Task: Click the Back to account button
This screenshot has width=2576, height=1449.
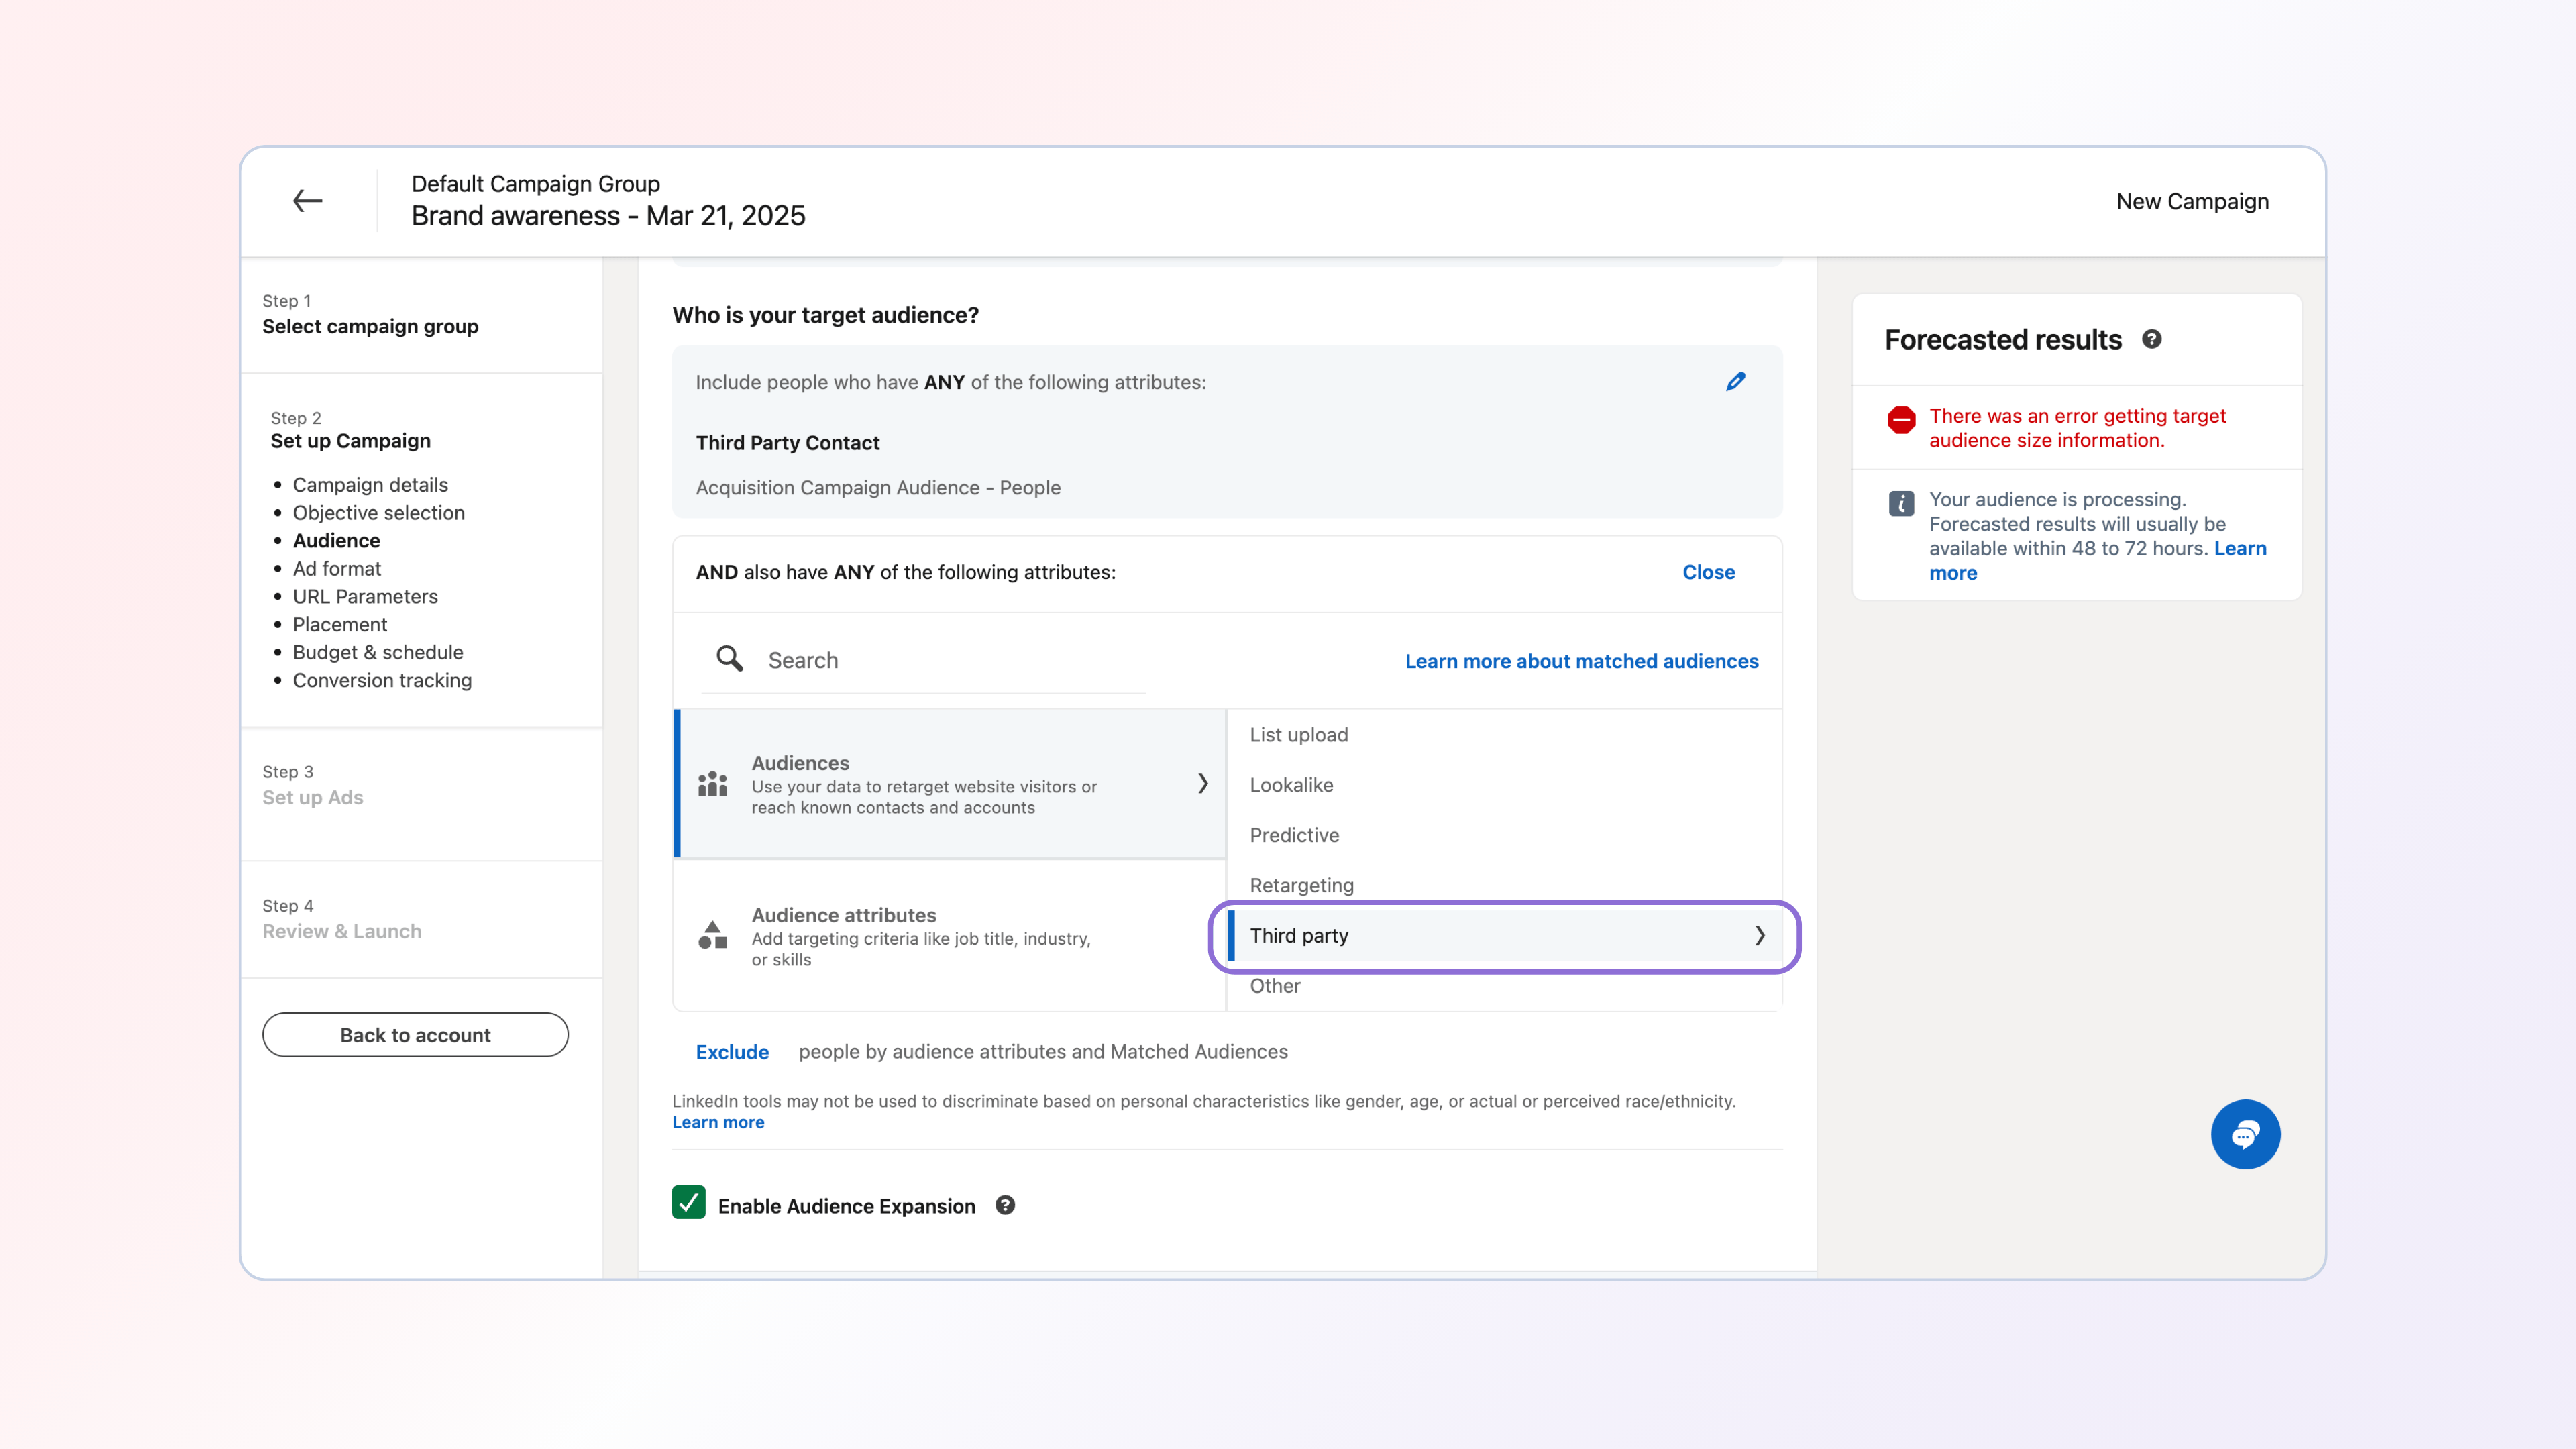Action: [415, 1035]
